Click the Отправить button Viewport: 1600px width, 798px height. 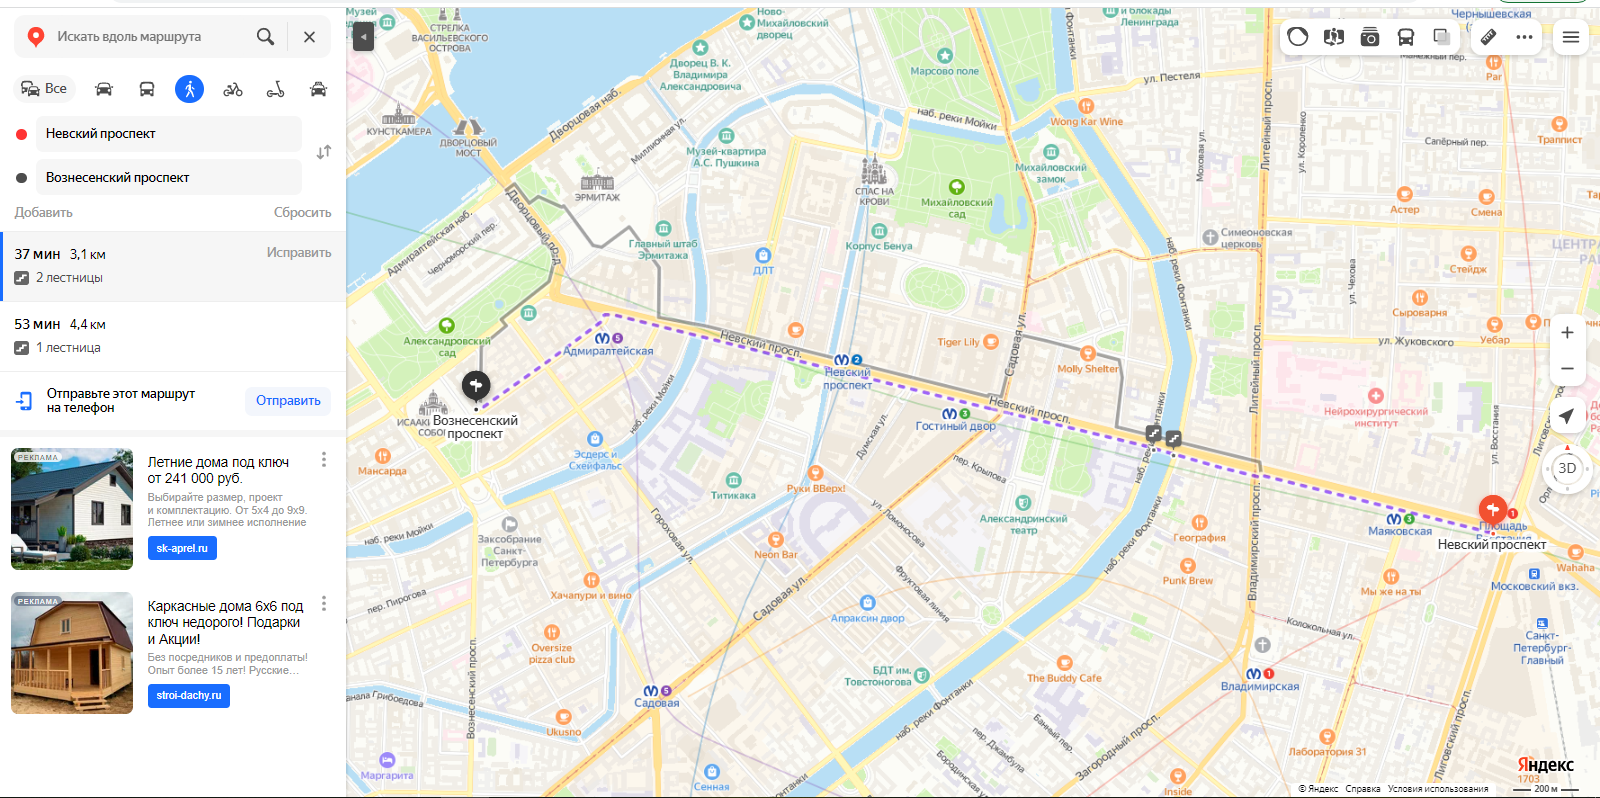click(288, 401)
